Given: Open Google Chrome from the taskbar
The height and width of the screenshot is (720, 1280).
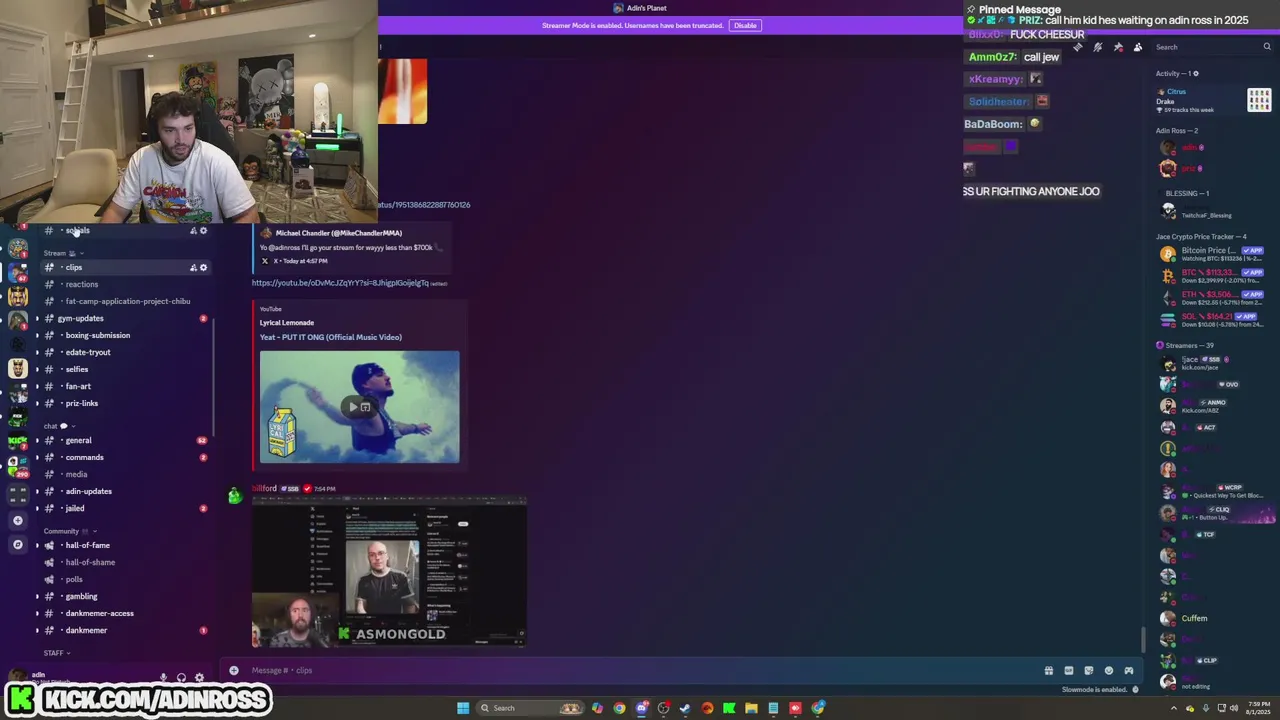Looking at the screenshot, I should pyautogui.click(x=619, y=708).
